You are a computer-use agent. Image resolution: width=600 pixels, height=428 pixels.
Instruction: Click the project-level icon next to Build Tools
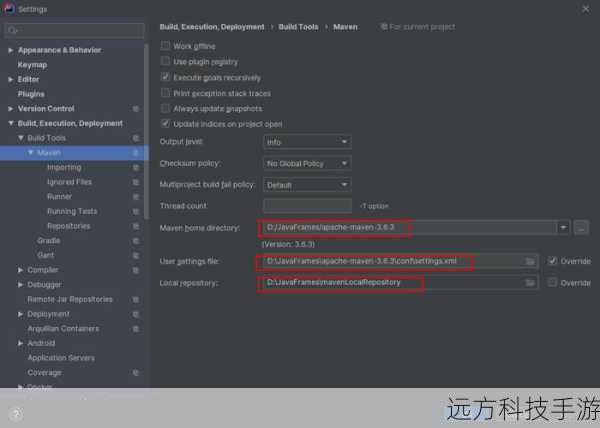tap(135, 138)
